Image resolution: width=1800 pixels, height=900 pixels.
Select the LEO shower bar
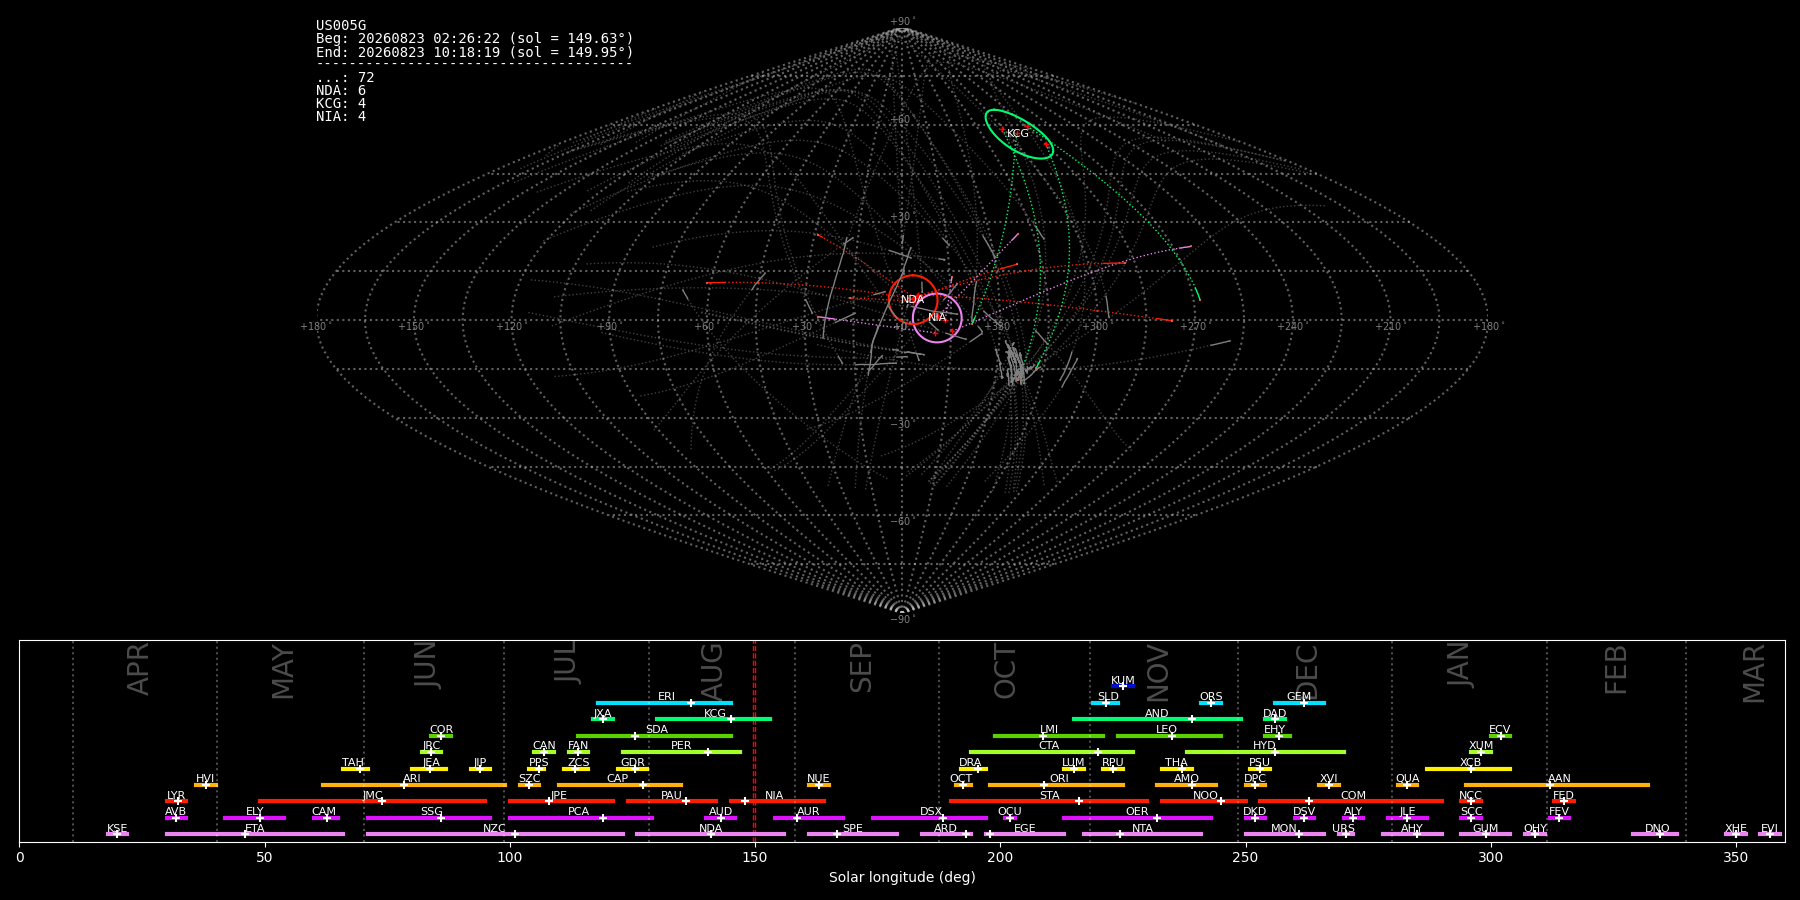1169,736
